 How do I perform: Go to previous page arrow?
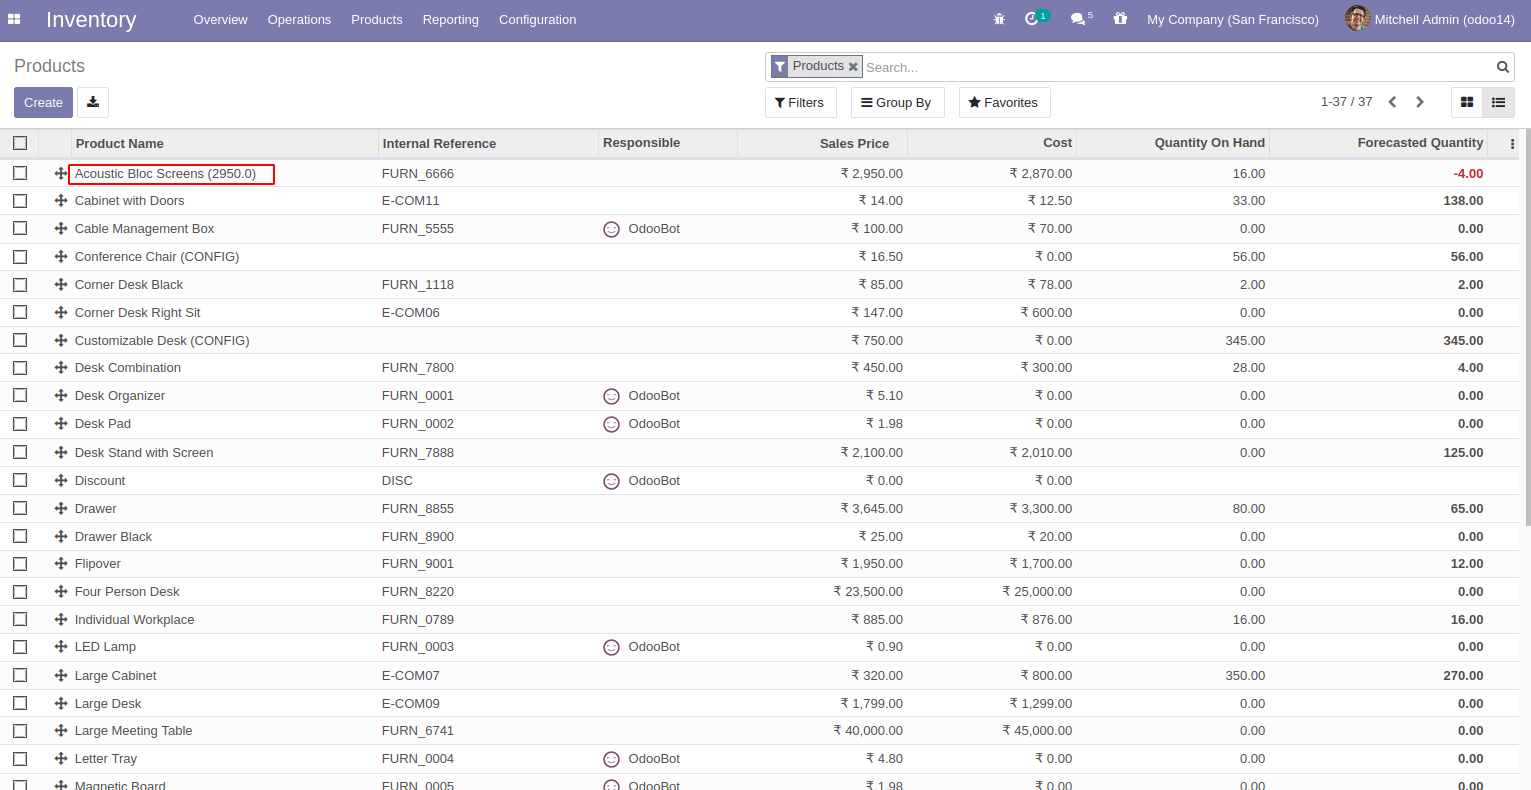point(1392,102)
